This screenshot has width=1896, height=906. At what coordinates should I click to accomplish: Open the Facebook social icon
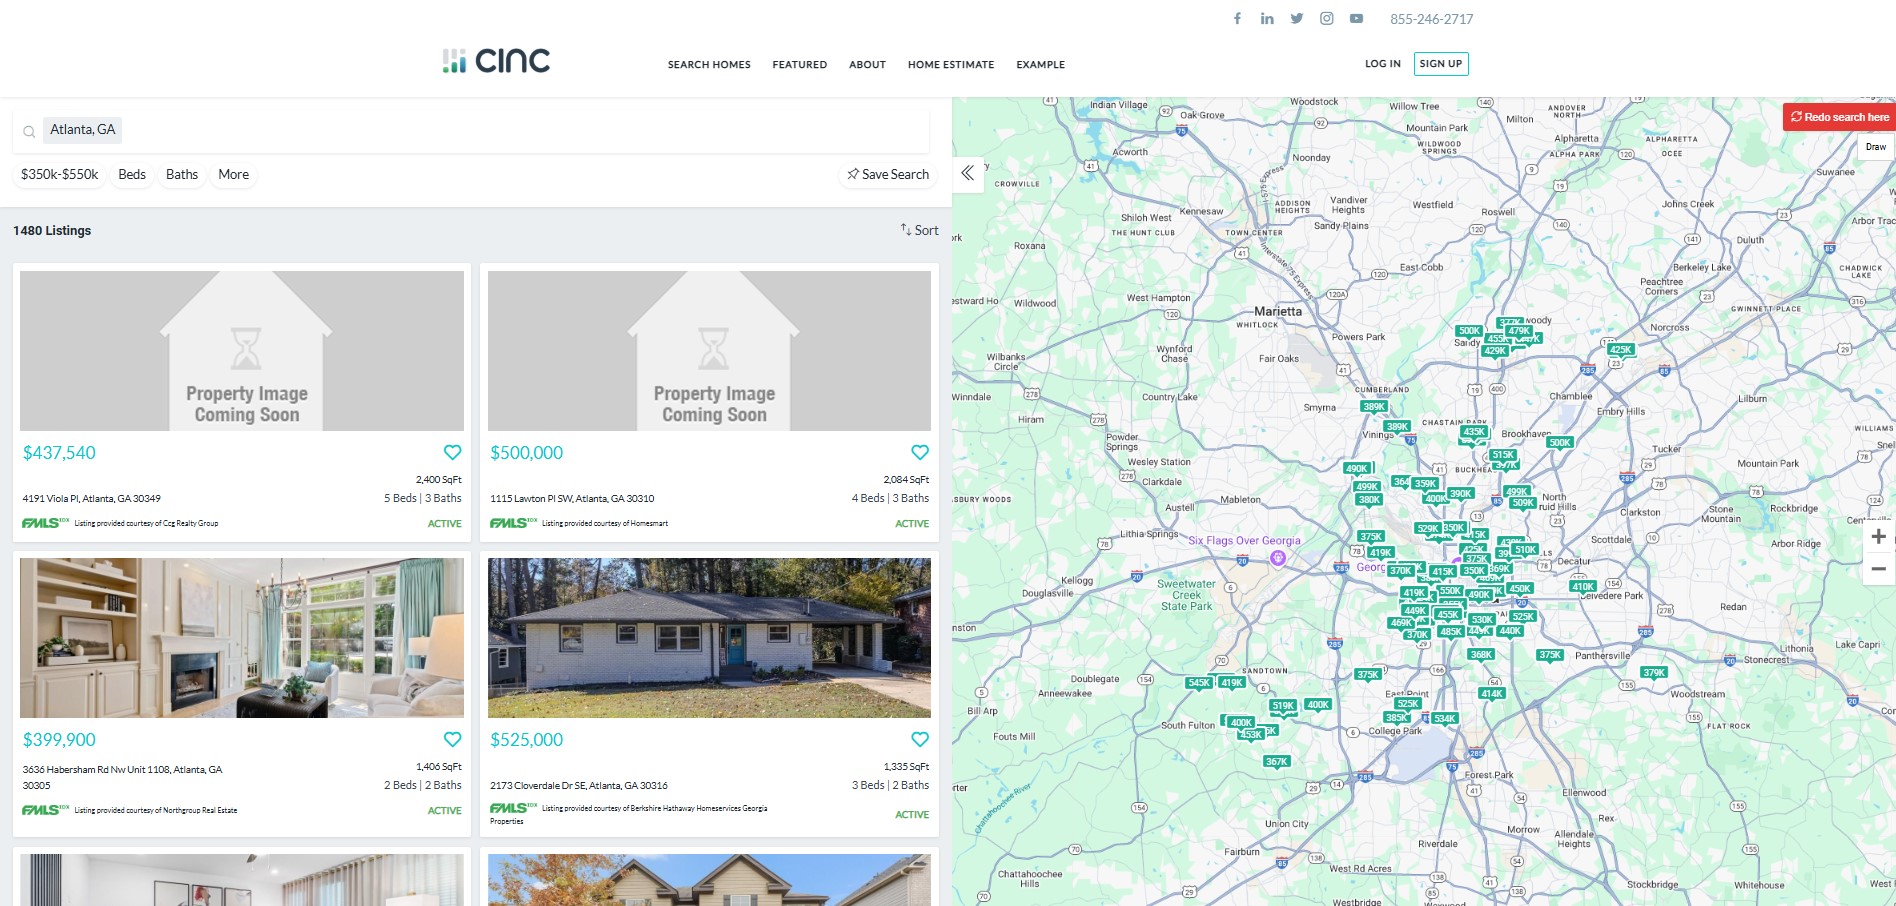pyautogui.click(x=1237, y=18)
